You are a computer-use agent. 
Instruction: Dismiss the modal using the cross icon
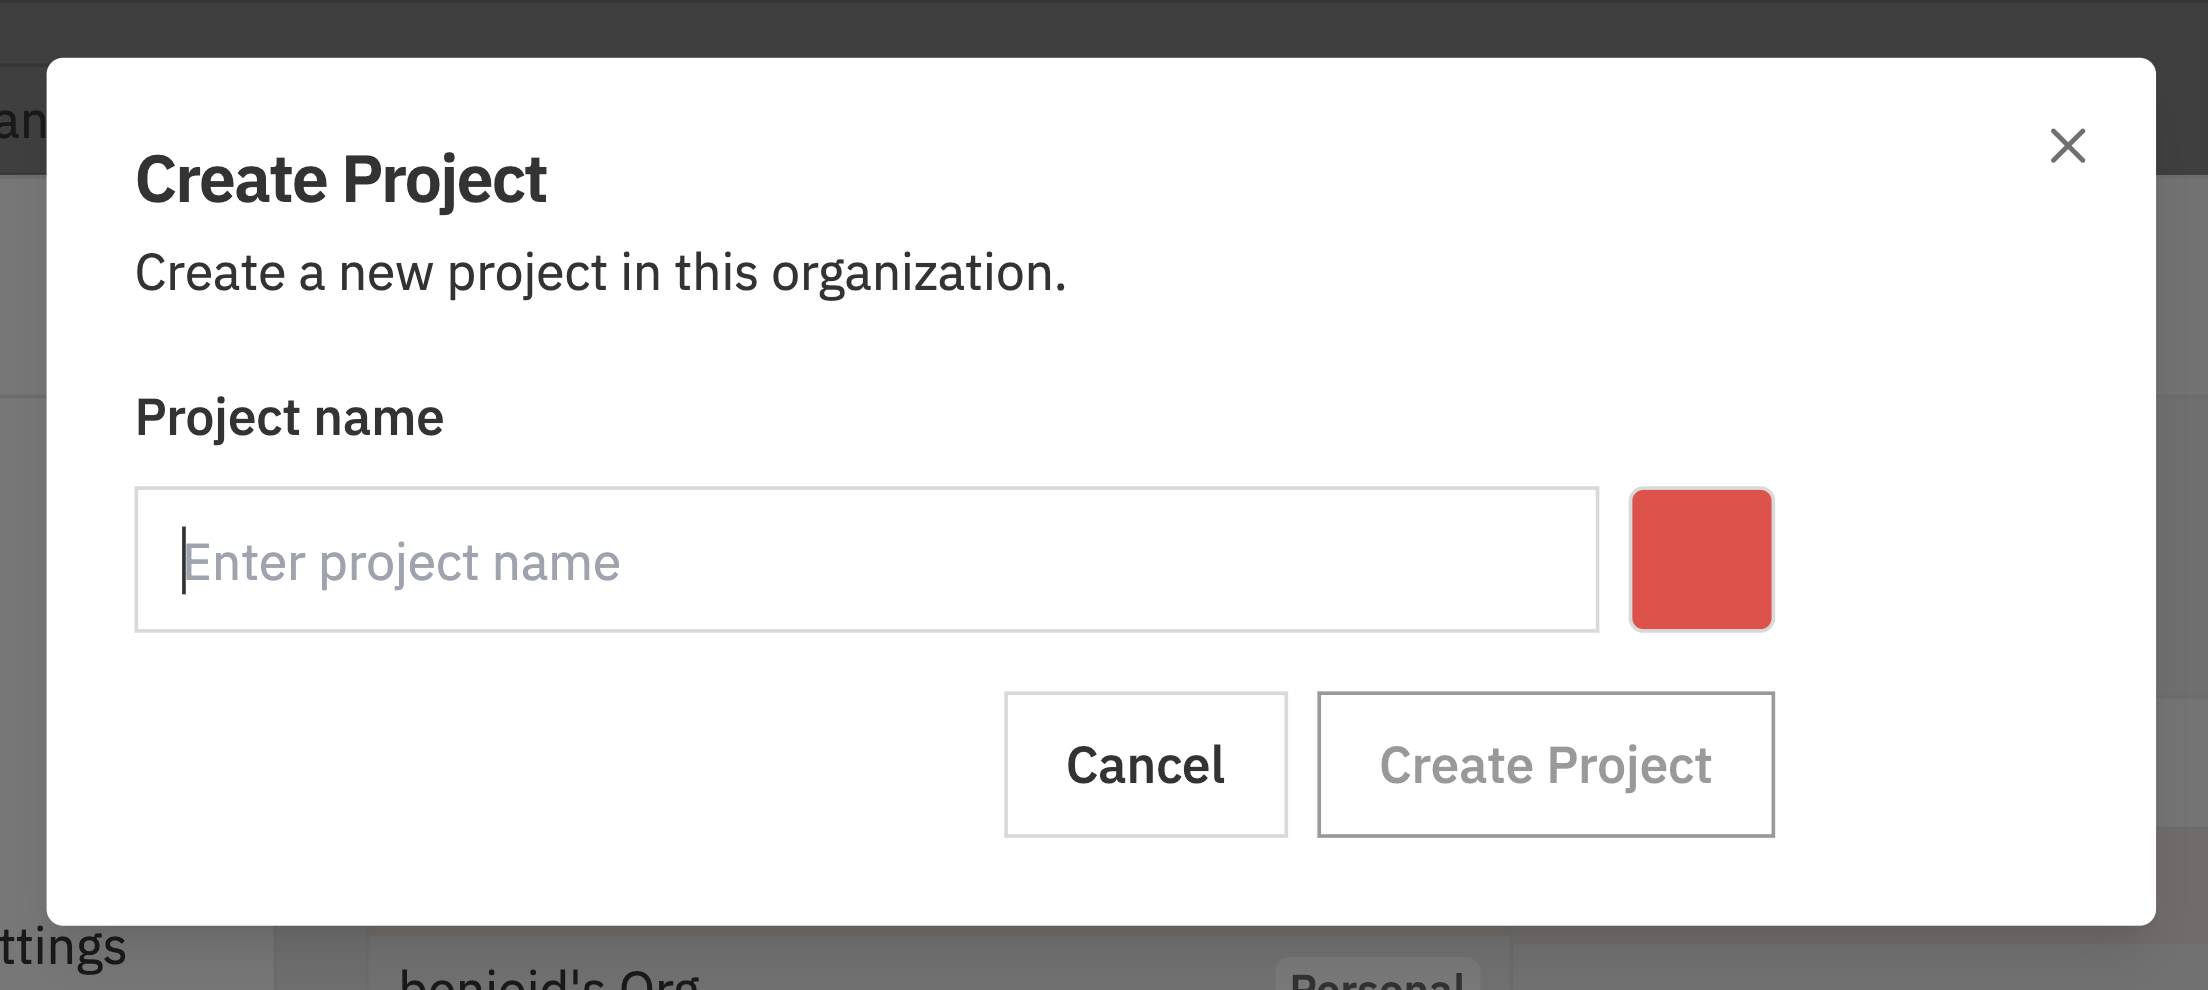pyautogui.click(x=2068, y=145)
